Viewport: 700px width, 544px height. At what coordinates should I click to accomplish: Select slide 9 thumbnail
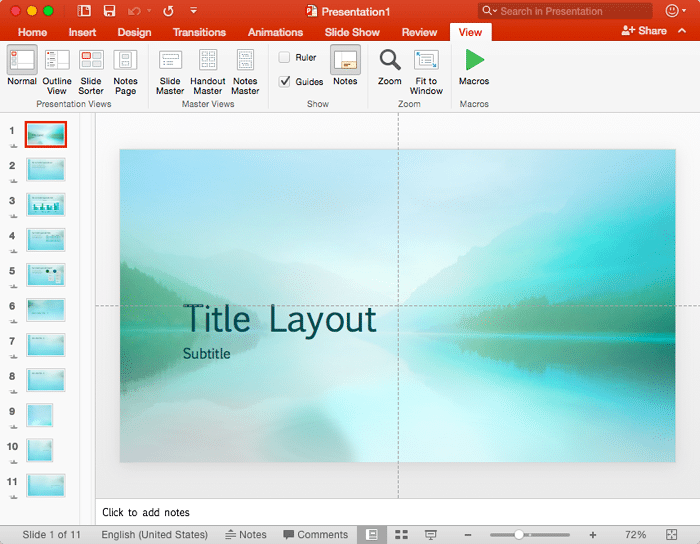[40, 415]
